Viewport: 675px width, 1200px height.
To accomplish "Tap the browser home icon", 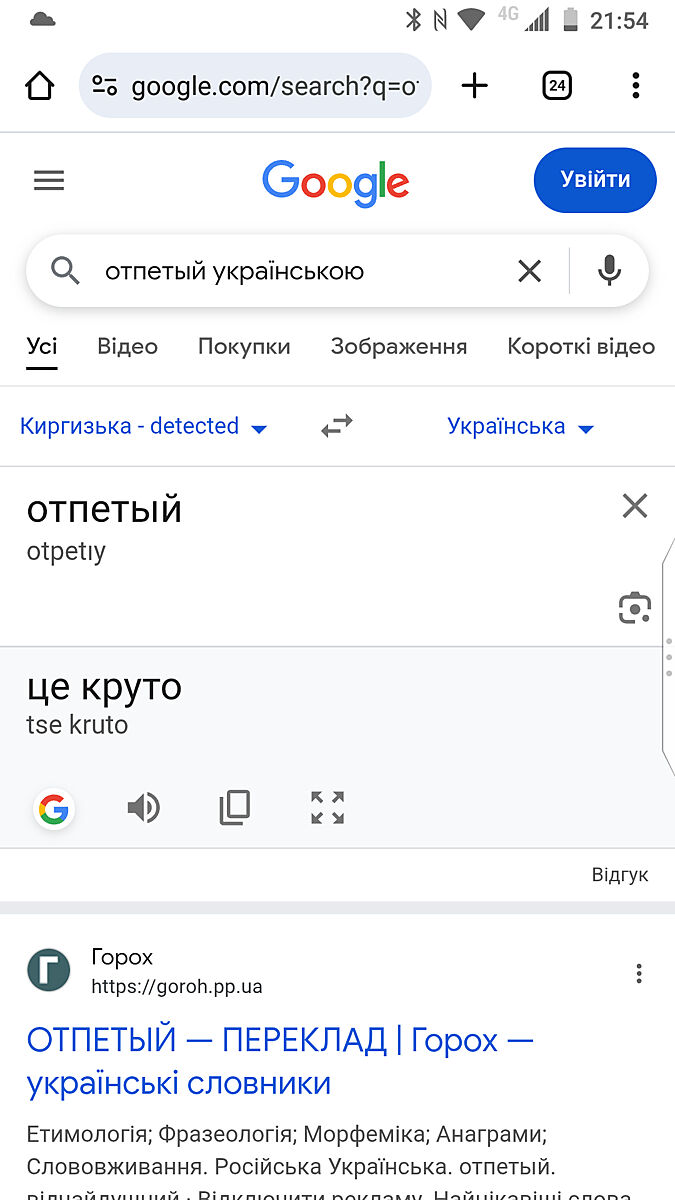I will 40,86.
